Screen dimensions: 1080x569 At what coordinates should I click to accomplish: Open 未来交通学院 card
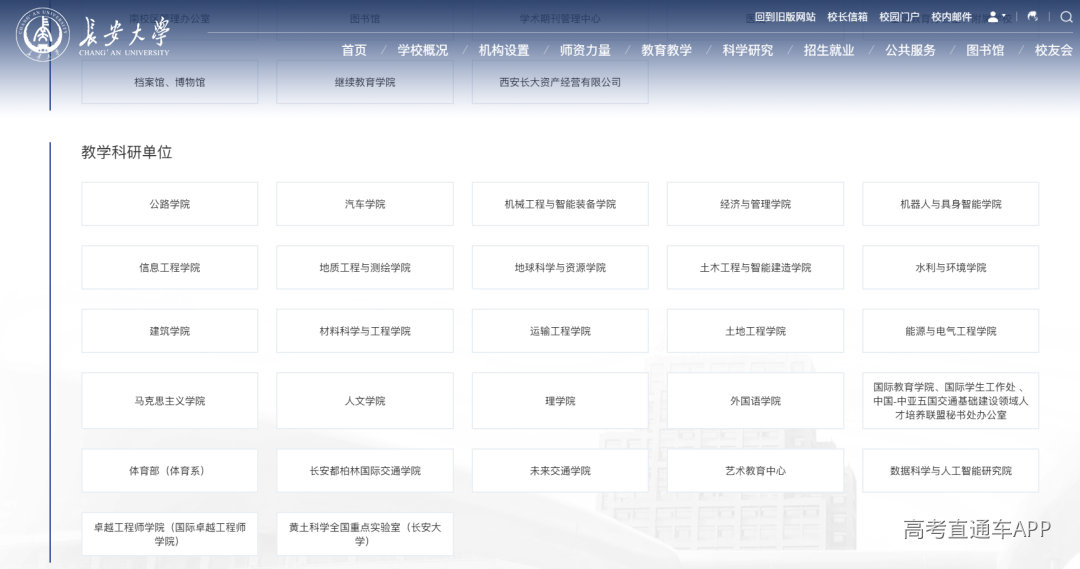pos(560,470)
